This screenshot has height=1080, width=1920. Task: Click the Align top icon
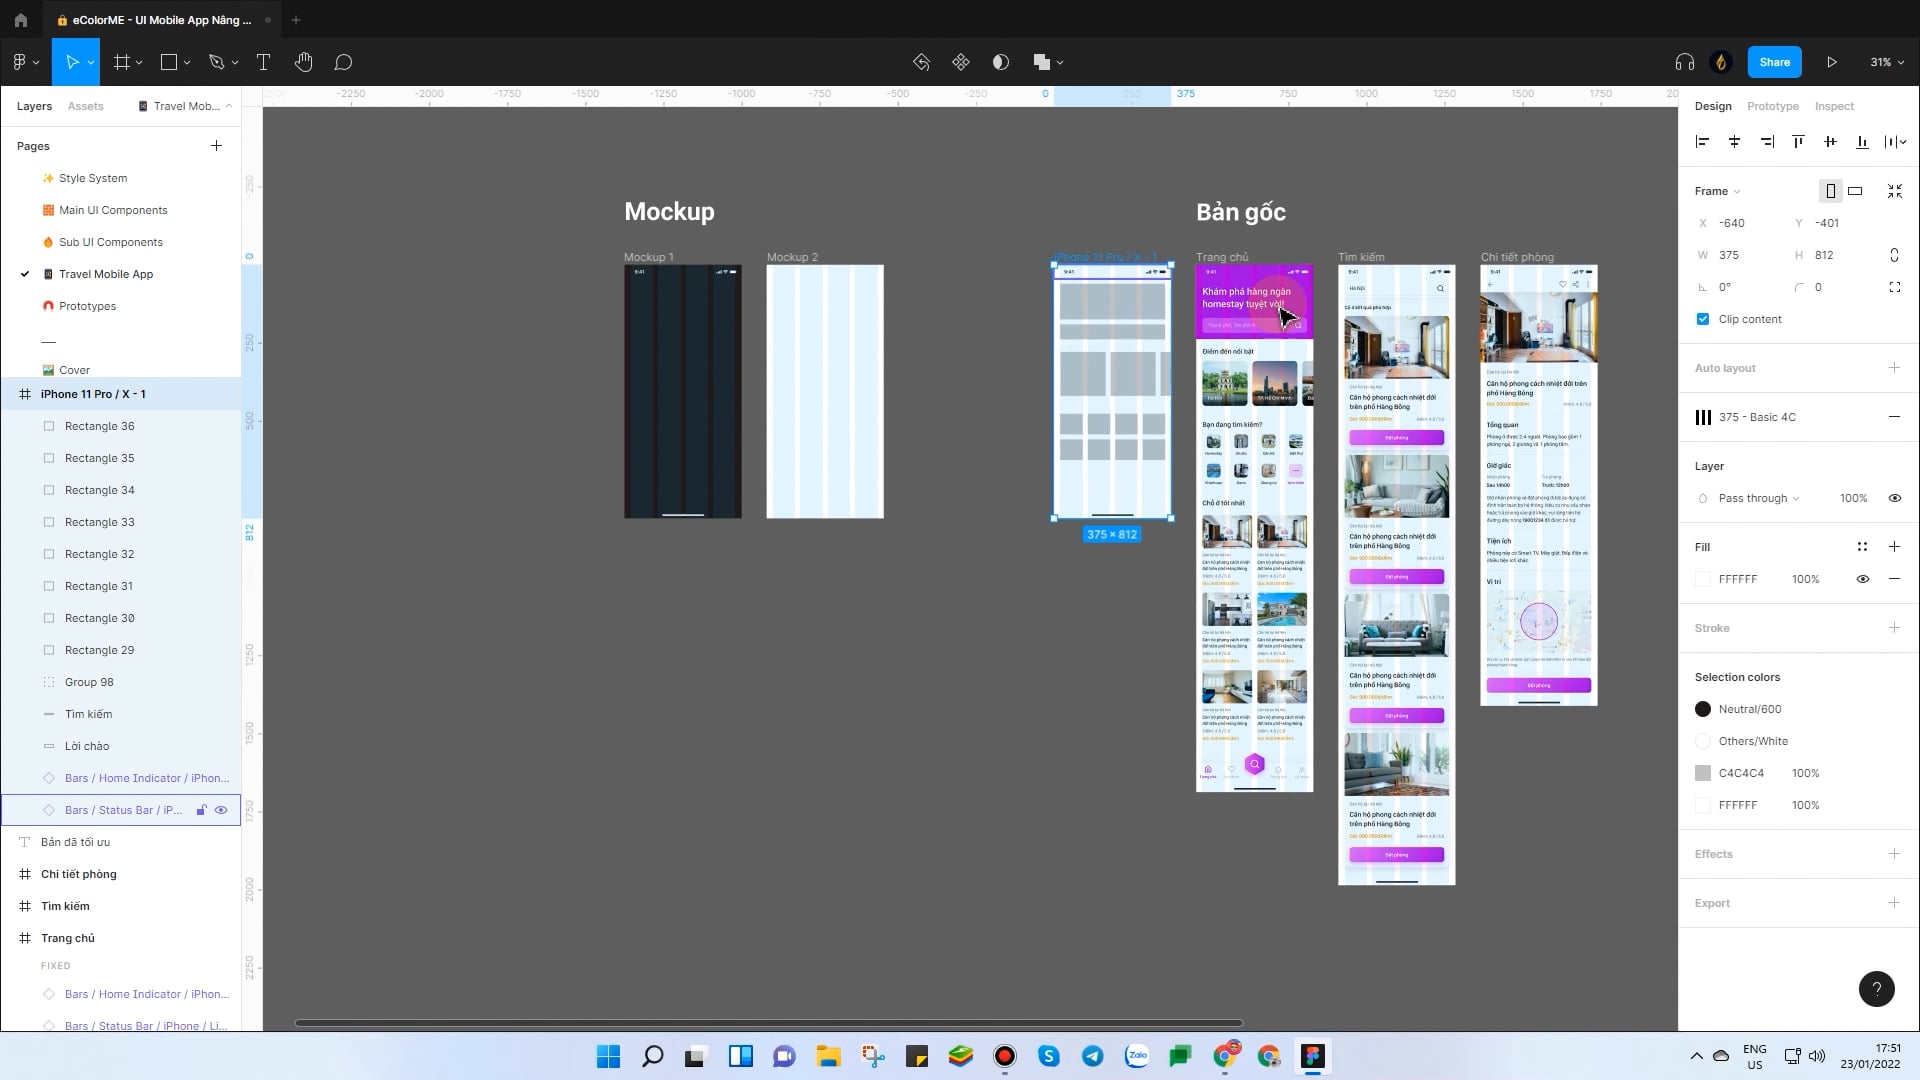click(x=1798, y=142)
